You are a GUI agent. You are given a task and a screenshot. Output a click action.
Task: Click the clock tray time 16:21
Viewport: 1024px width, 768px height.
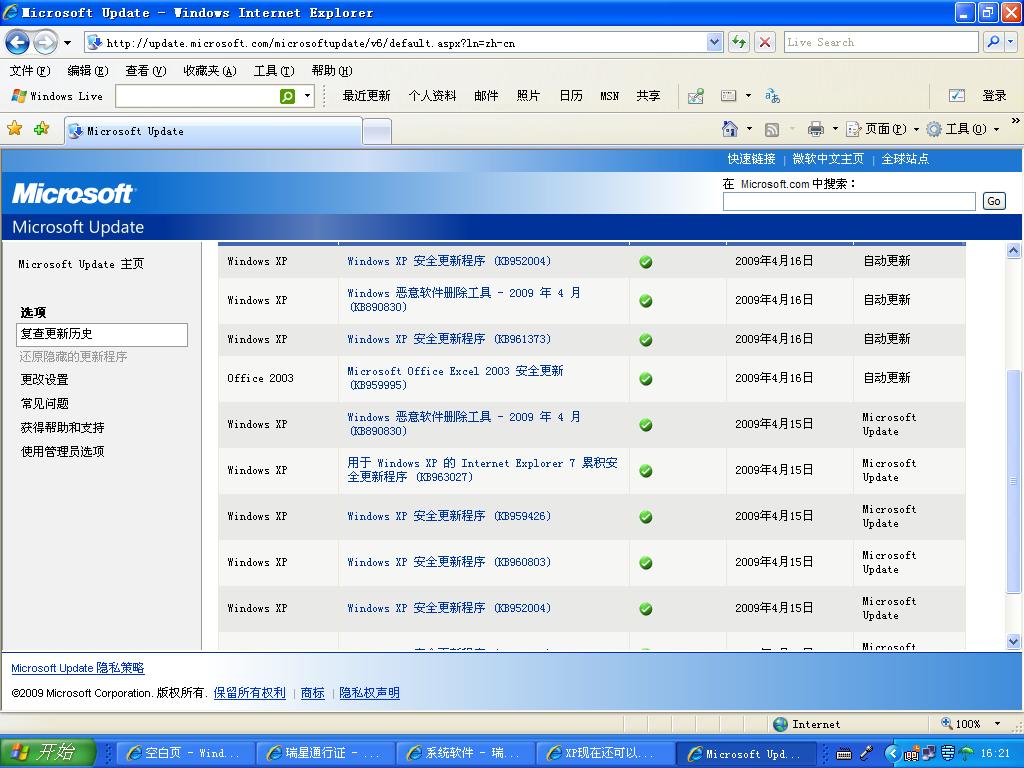(995, 753)
